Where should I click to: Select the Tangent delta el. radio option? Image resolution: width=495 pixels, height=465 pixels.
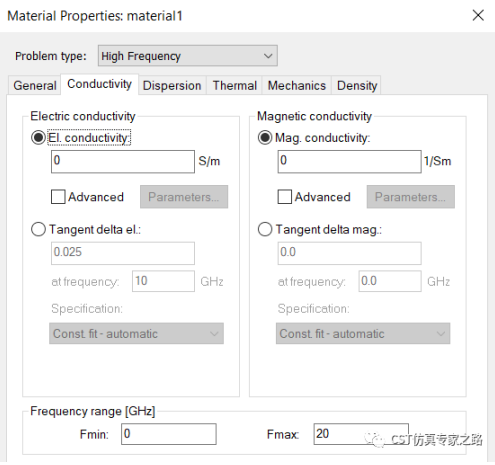(38, 229)
